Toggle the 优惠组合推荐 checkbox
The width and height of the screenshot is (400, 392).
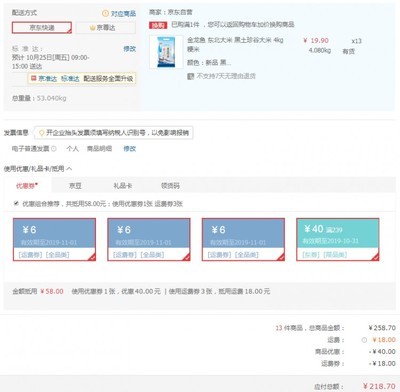point(16,203)
